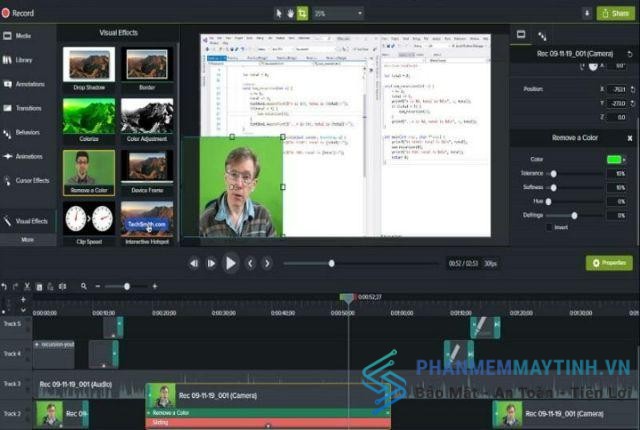Click the Paste icon in timeline toolbar
Viewport: 640px width, 430px height.
51,287
